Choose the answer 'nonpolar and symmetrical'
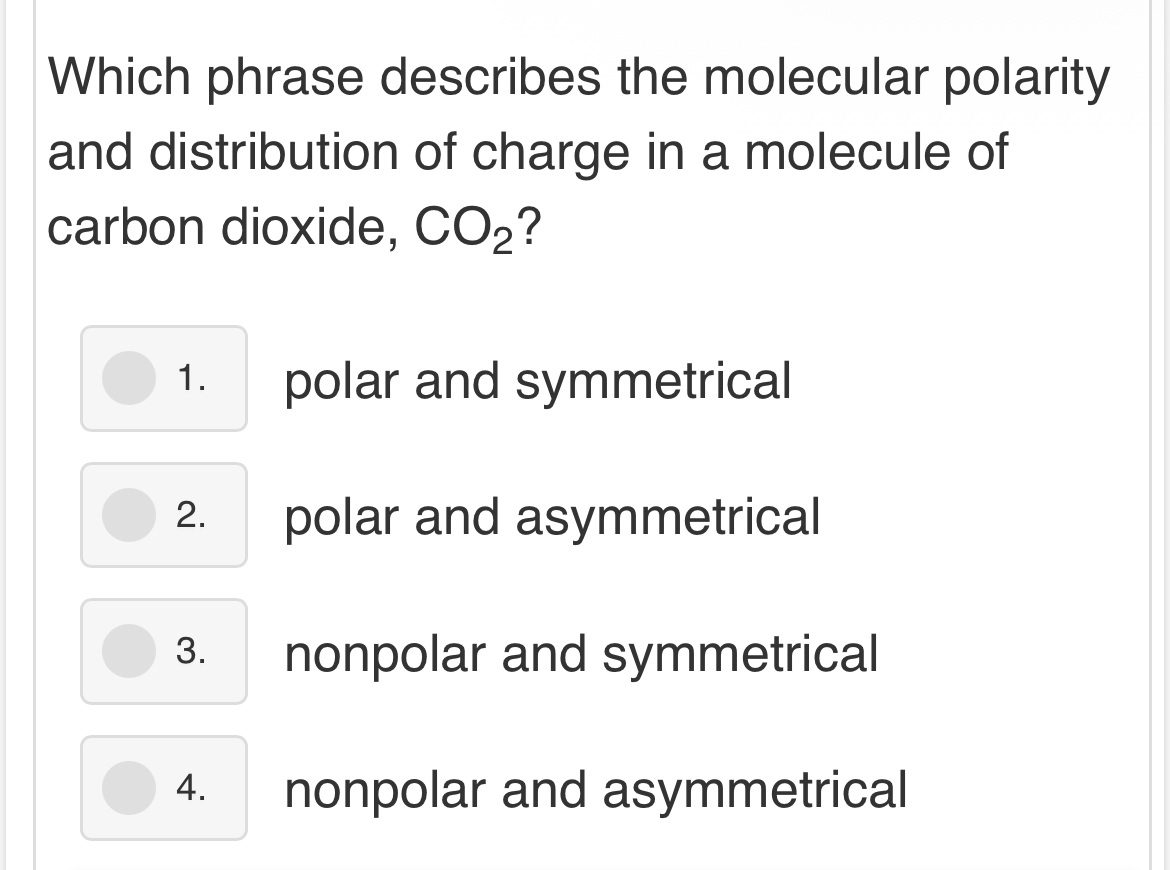 click(x=580, y=653)
